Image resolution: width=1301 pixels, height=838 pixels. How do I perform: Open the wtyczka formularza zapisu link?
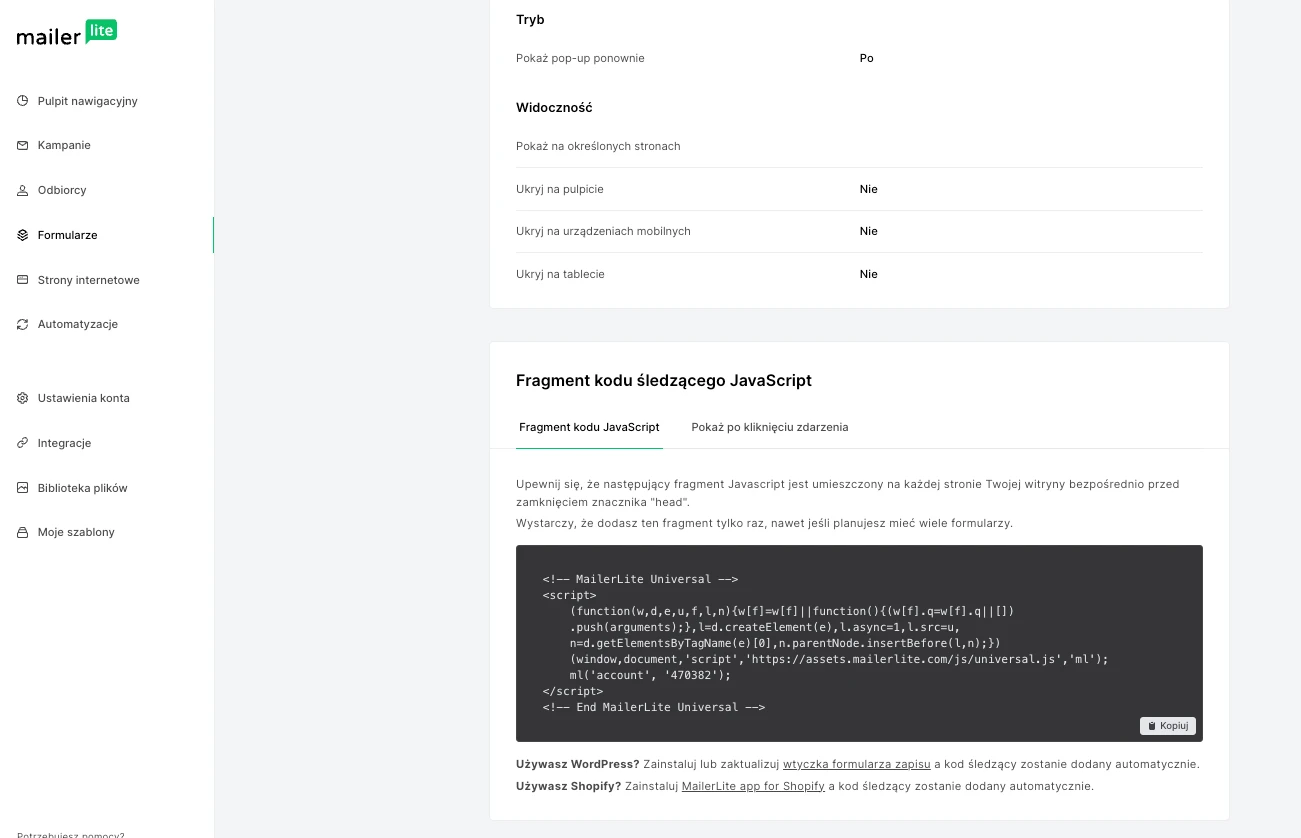856,764
